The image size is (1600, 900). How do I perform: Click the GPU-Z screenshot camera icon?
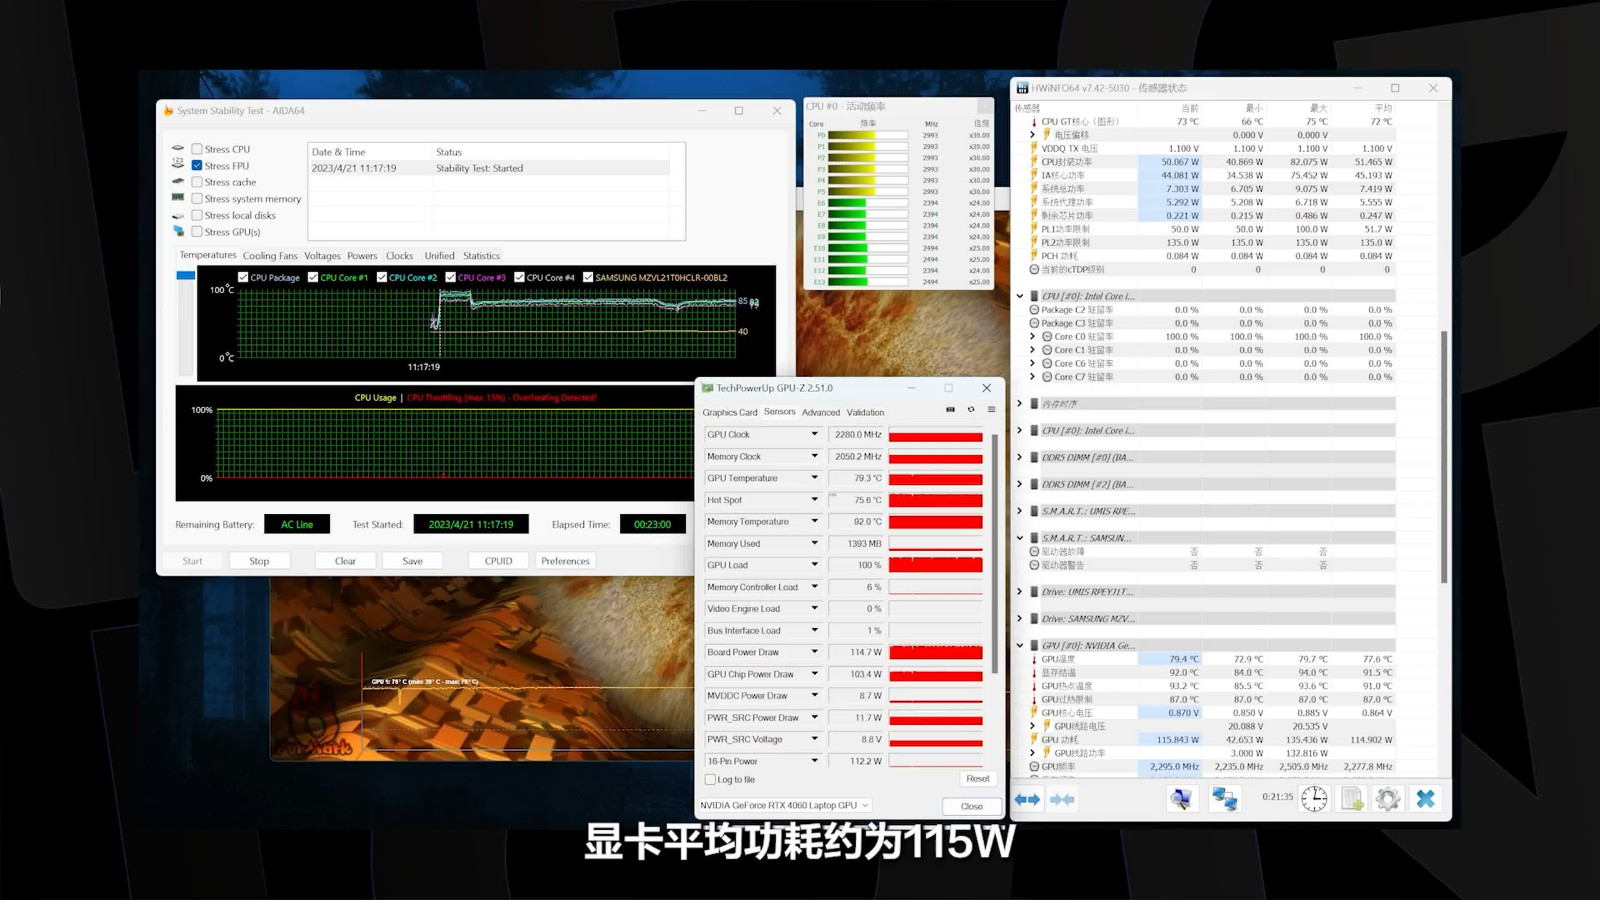950,410
